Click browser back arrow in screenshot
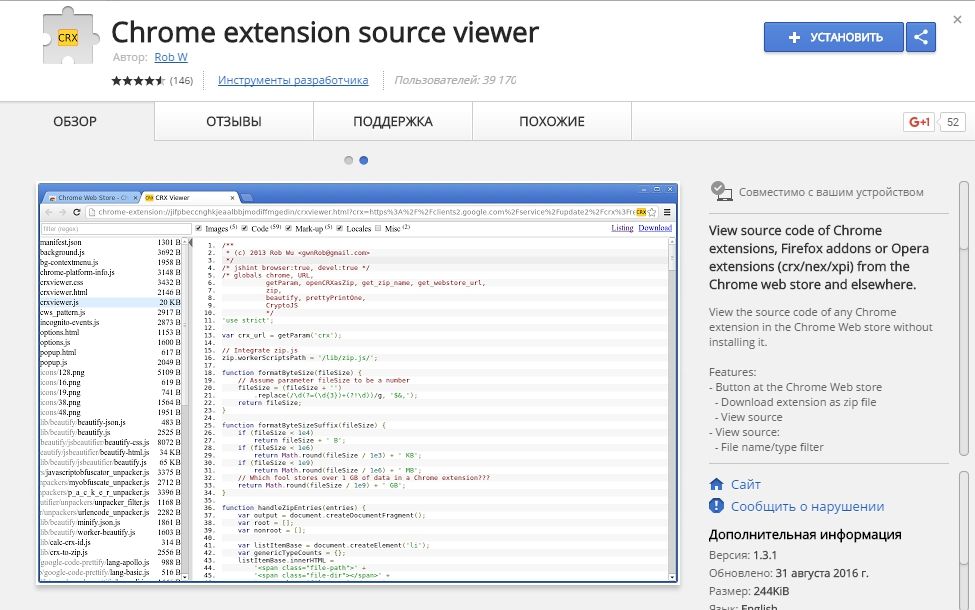 tap(49, 213)
